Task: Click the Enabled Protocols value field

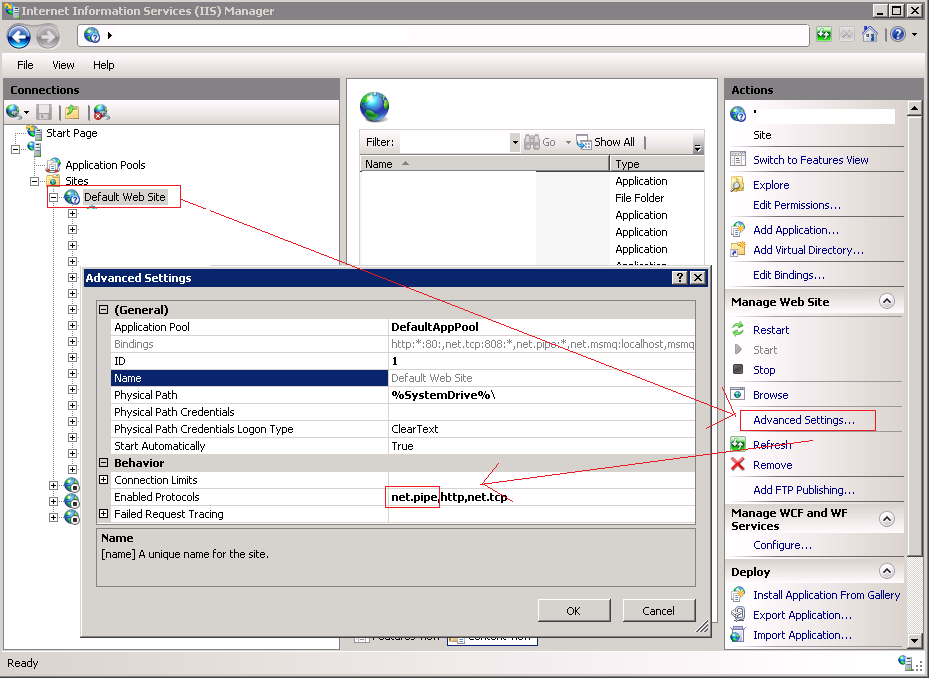Action: click(540, 497)
